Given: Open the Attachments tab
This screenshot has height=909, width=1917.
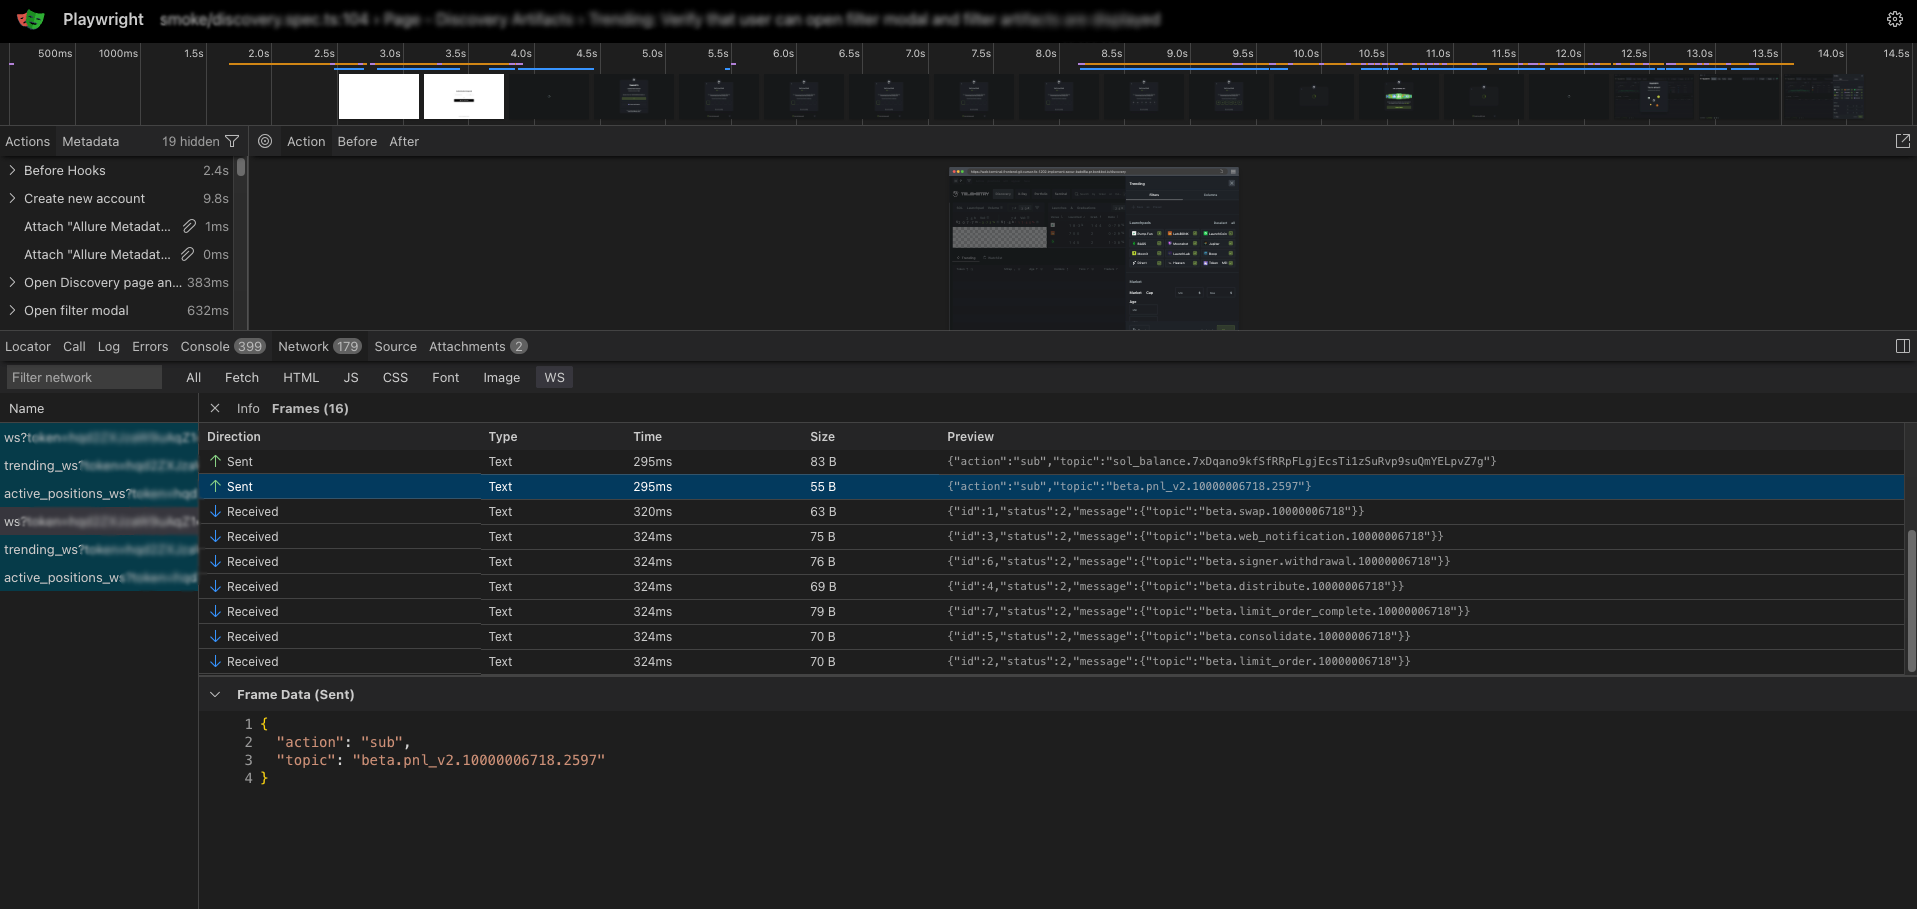Looking at the screenshot, I should 466,346.
